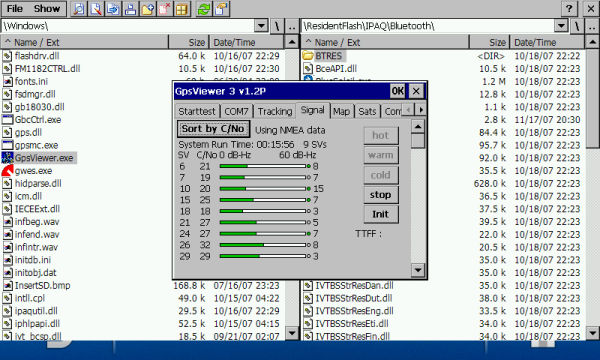600x360 pixels.
Task: Expand the \Windows\ path dropdown
Action: (261, 26)
